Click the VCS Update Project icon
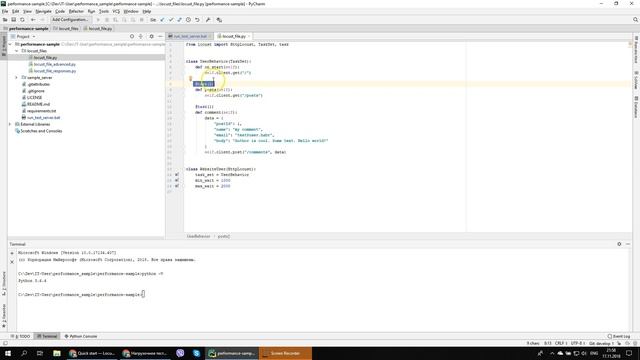The width and height of the screenshot is (640, 360). tap(162, 20)
